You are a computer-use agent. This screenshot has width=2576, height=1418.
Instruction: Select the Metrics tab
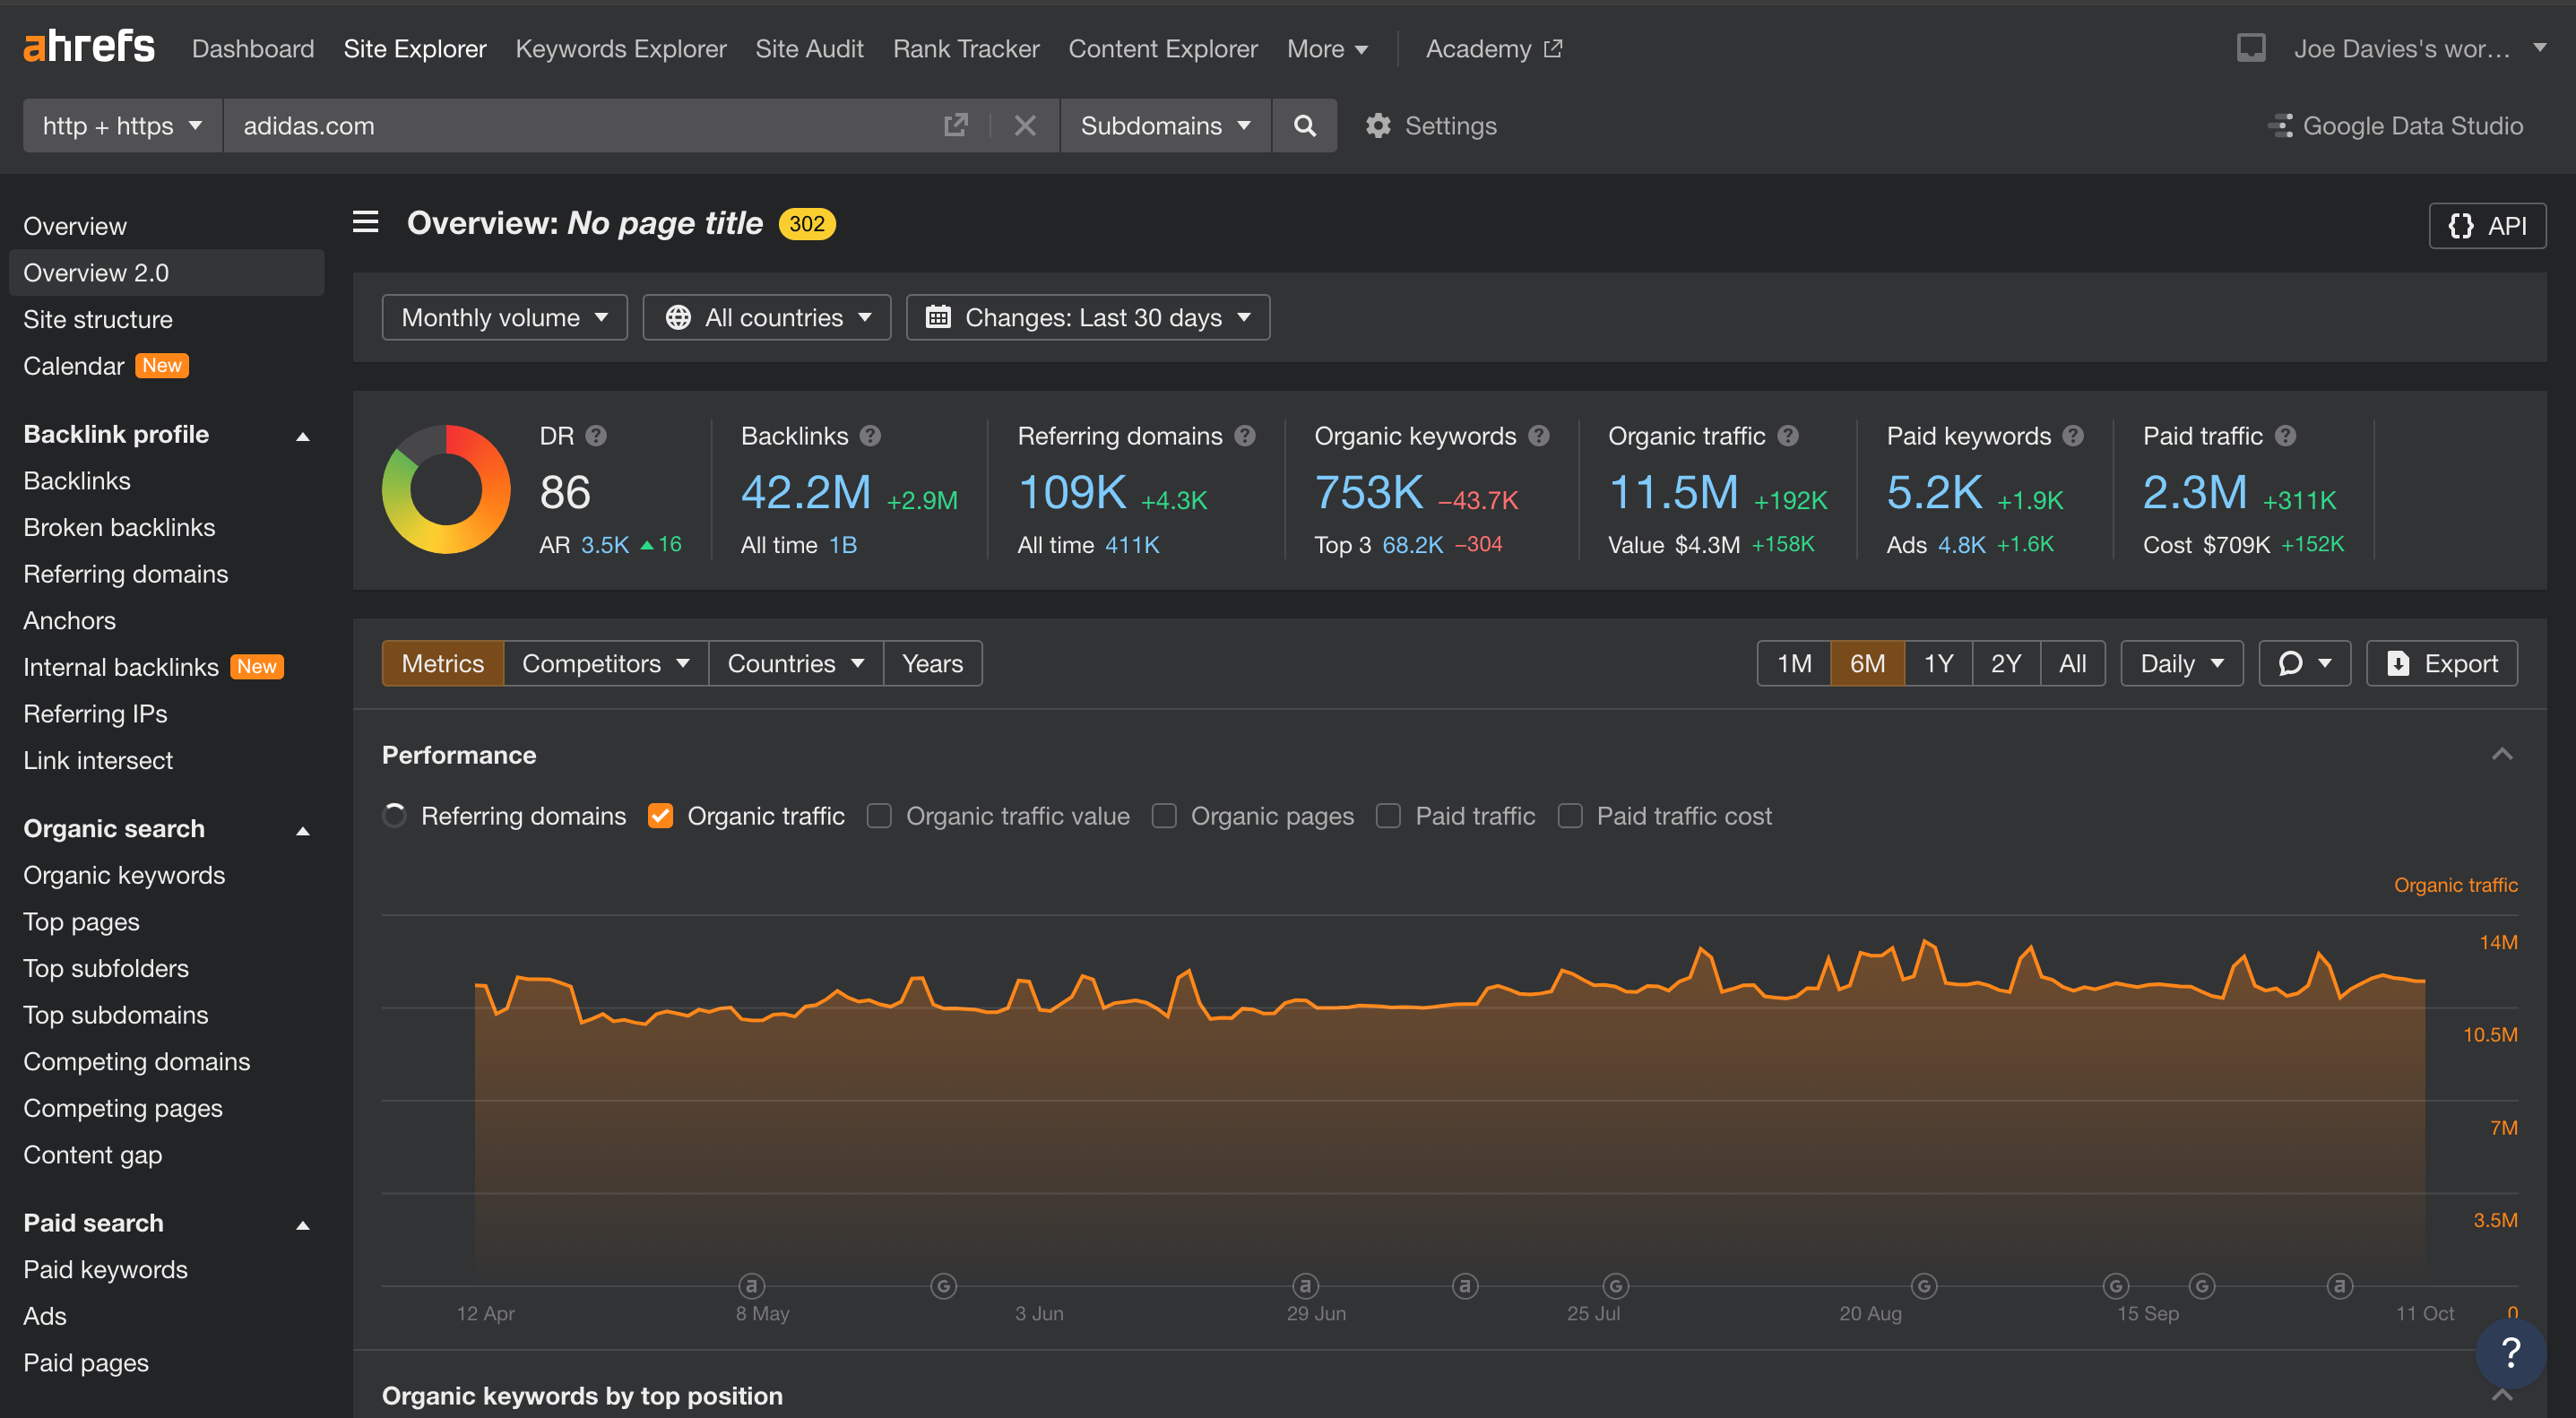(x=443, y=663)
